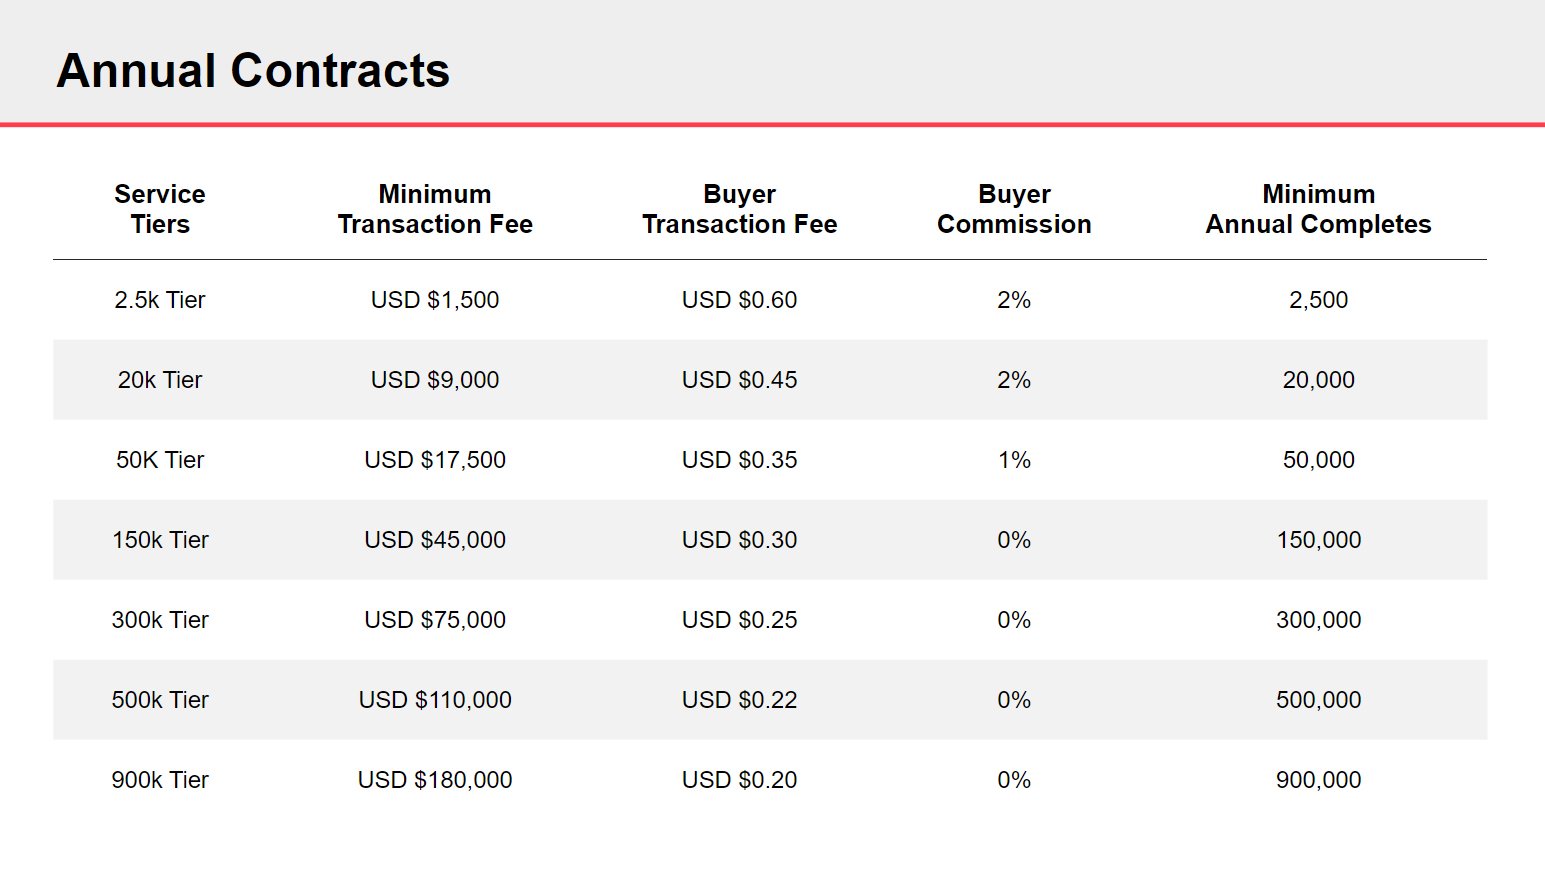The height and width of the screenshot is (869, 1545).
Task: Select the 900,000 annual completes cell
Action: (1318, 780)
